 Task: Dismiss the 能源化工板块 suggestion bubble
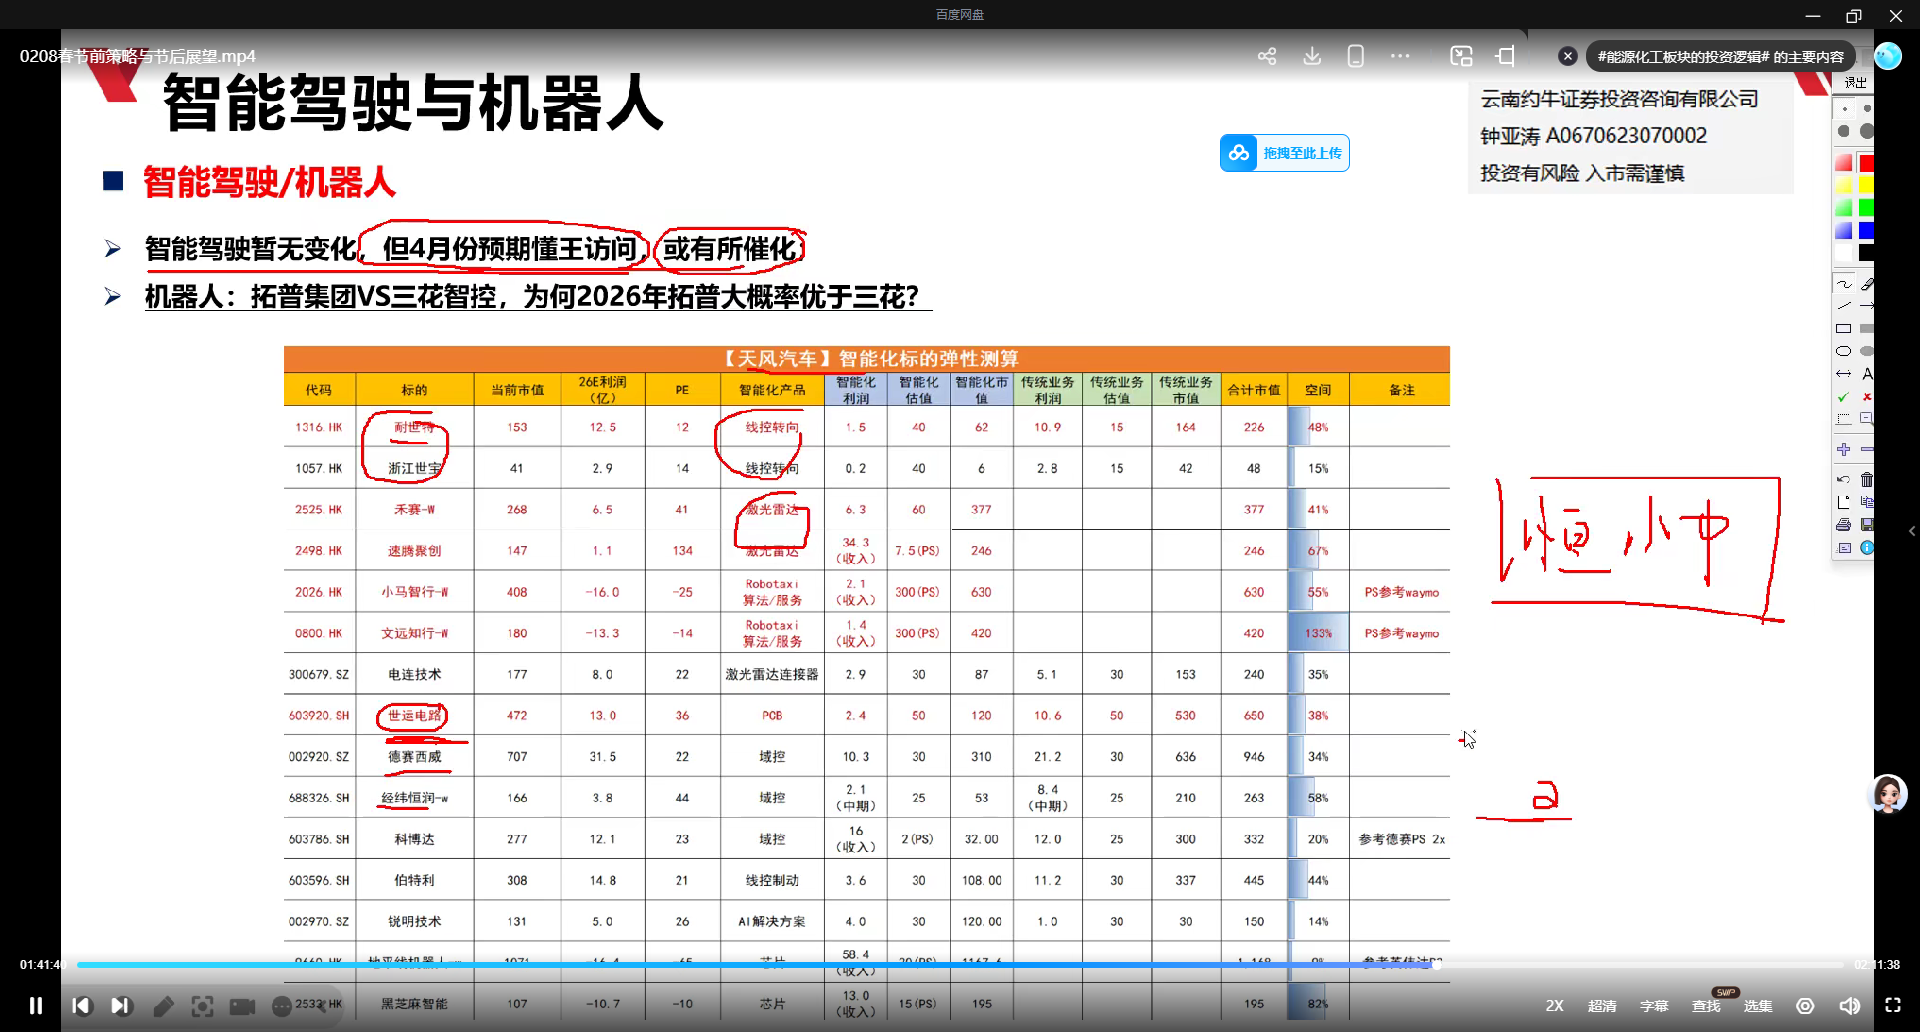click(x=1568, y=56)
